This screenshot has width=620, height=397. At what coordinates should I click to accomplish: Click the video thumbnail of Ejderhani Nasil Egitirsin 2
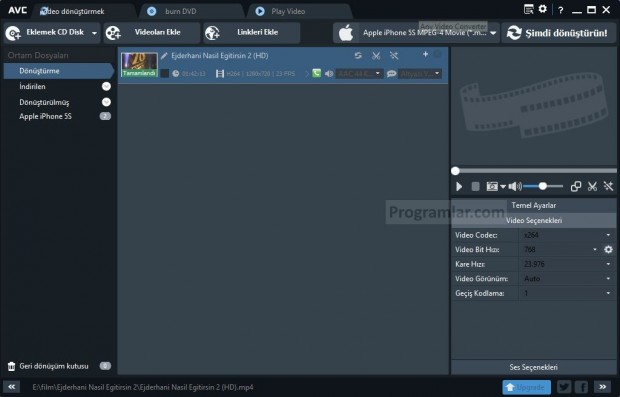pyautogui.click(x=139, y=64)
